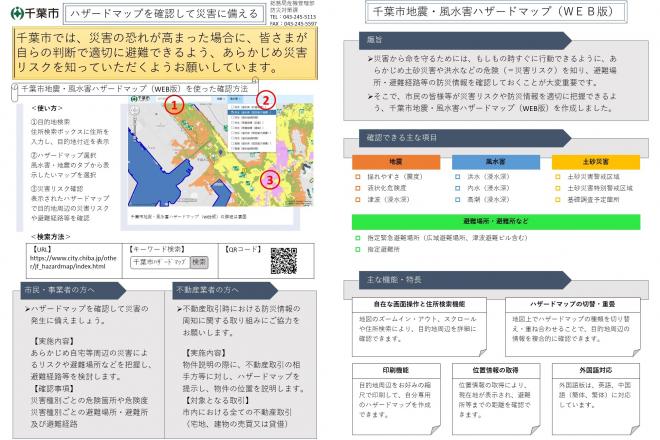Toggle the 揺れやすさ（震度） checkbox
The width and height of the screenshot is (660, 440).
click(358, 175)
